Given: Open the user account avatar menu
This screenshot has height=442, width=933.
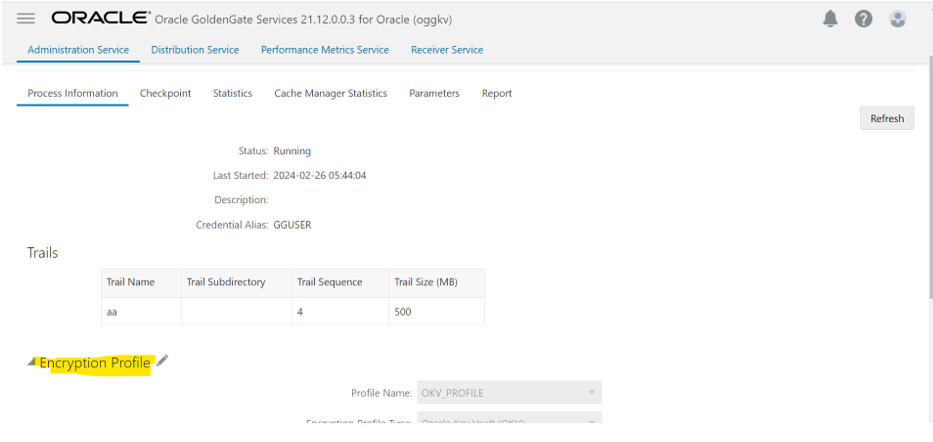Looking at the screenshot, I should click(897, 19).
